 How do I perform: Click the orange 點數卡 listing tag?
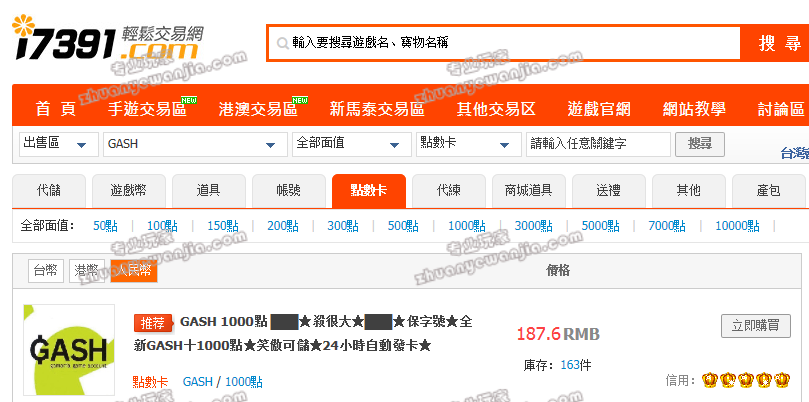pyautogui.click(x=150, y=382)
